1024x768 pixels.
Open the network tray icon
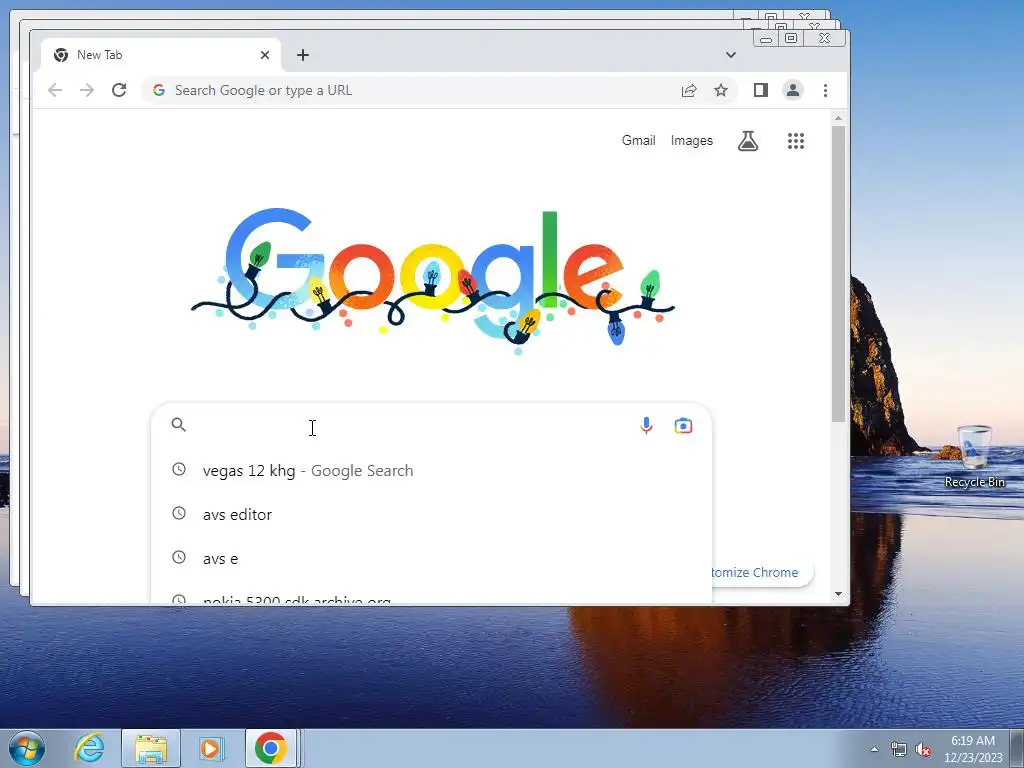click(899, 749)
